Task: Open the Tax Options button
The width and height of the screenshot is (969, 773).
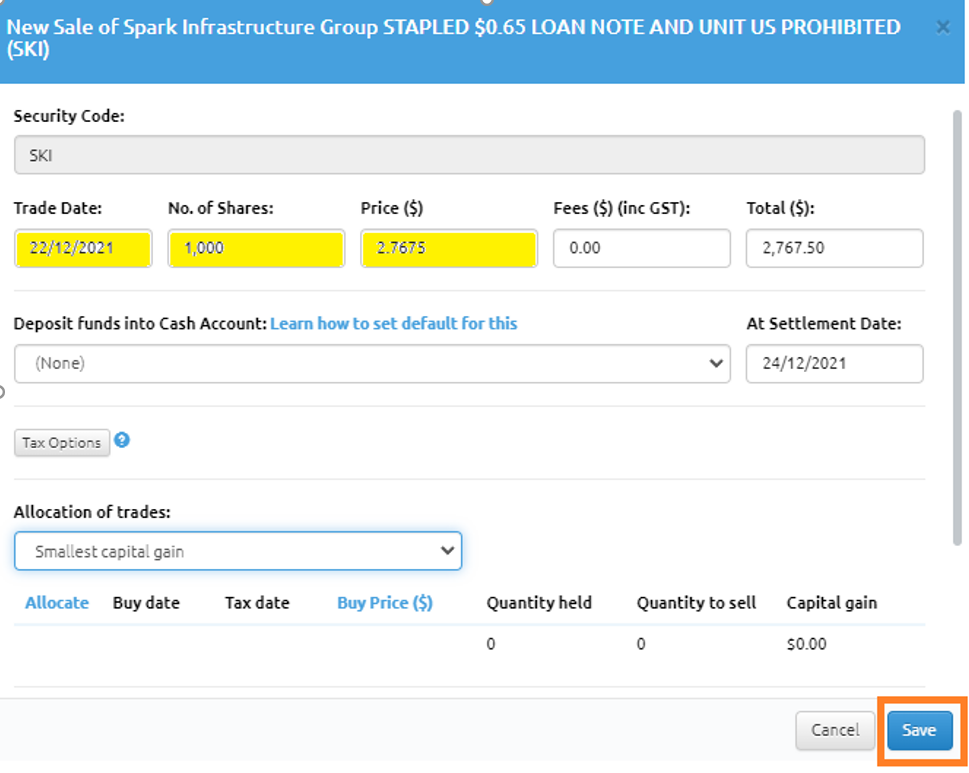Action: tap(62, 442)
